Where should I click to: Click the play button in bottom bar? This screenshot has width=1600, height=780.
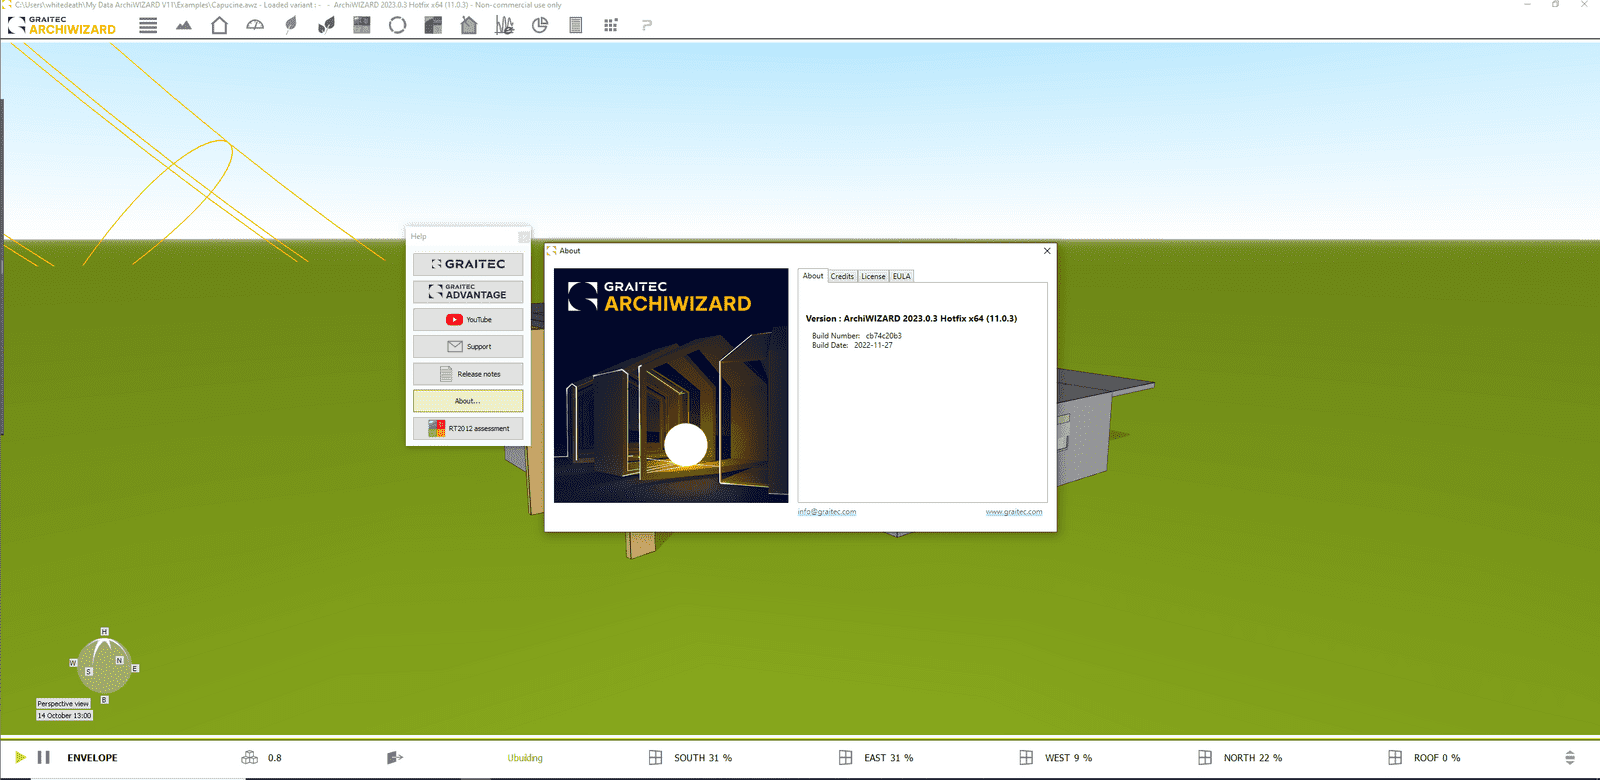[x=20, y=757]
